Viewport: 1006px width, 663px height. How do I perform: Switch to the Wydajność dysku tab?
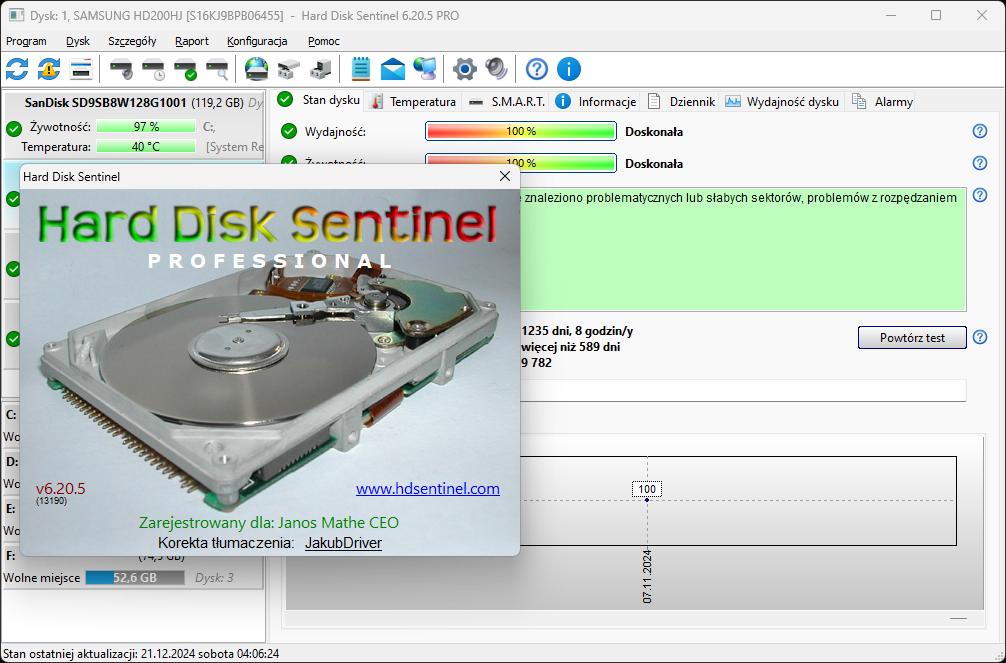(x=782, y=101)
